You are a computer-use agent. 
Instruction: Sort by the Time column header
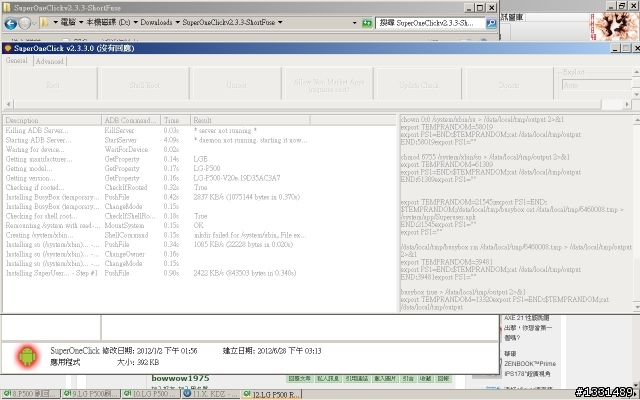[175, 120]
